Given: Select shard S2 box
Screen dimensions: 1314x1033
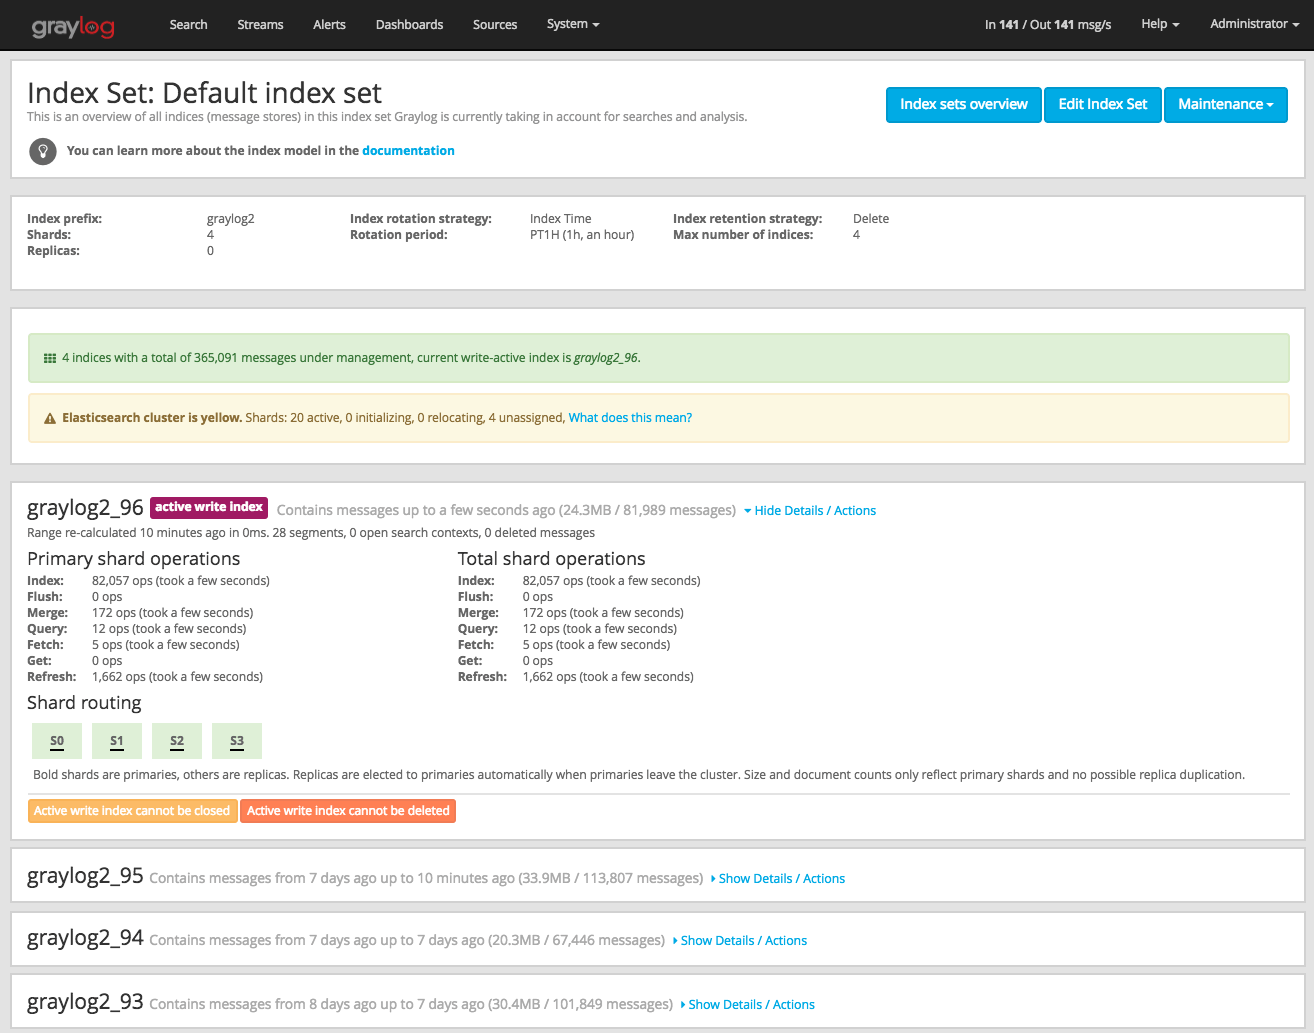Looking at the screenshot, I should [x=177, y=741].
